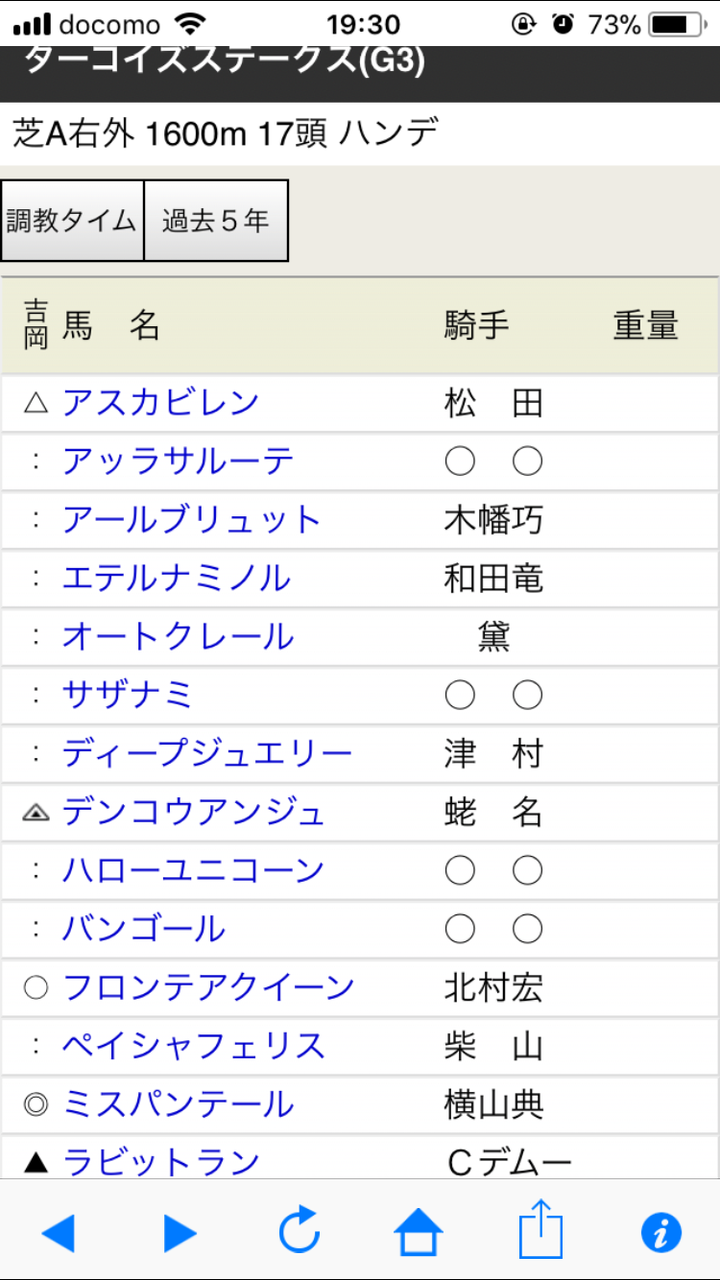This screenshot has height=1280, width=720.
Task: Select エテルナミノル horse entry
Action: tap(177, 578)
